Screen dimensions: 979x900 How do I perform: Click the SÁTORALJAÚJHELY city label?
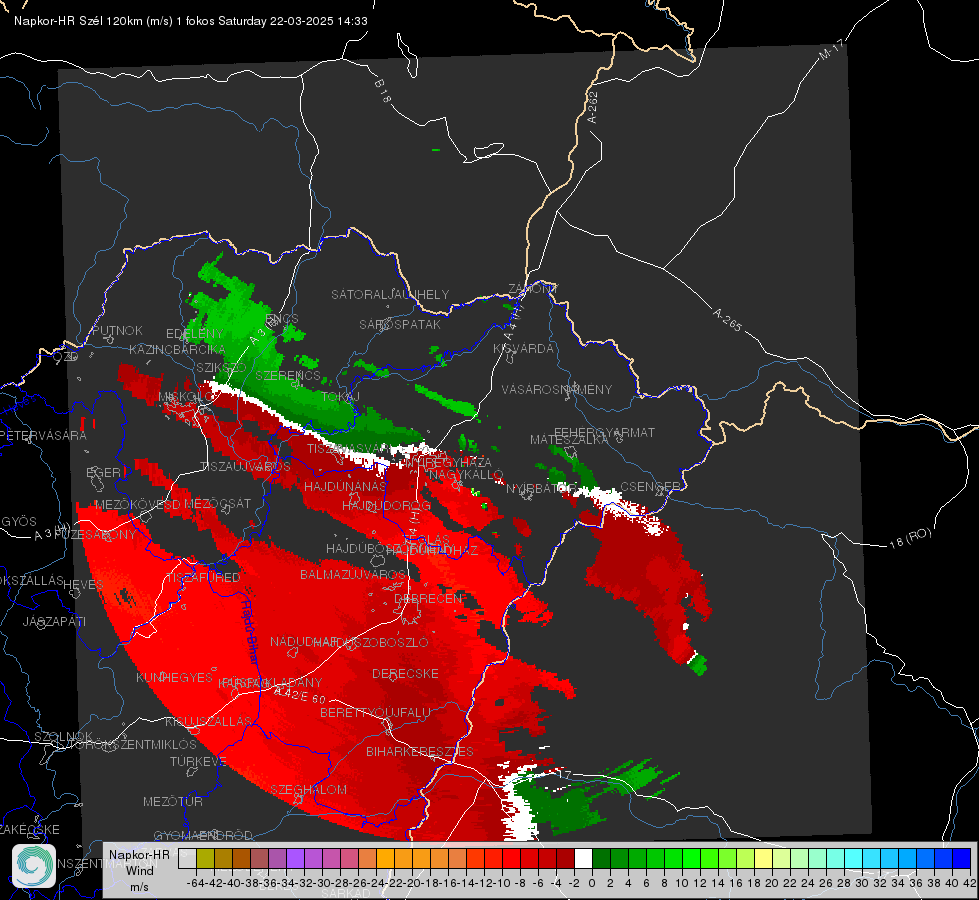390,294
